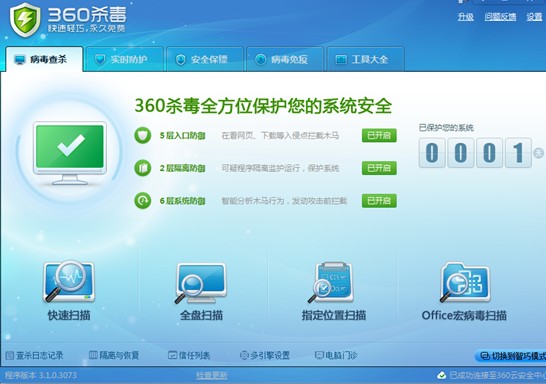The image size is (546, 384).
Task: Start the 快速扫描 quick scan icon
Action: (69, 282)
